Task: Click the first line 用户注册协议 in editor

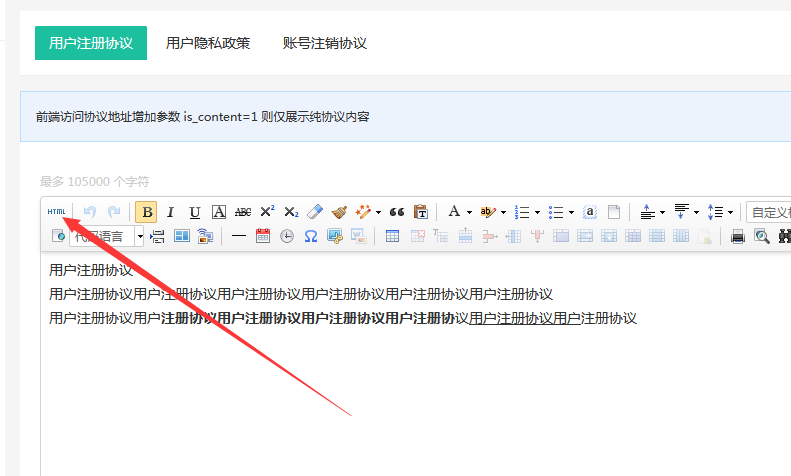Action: (91, 270)
